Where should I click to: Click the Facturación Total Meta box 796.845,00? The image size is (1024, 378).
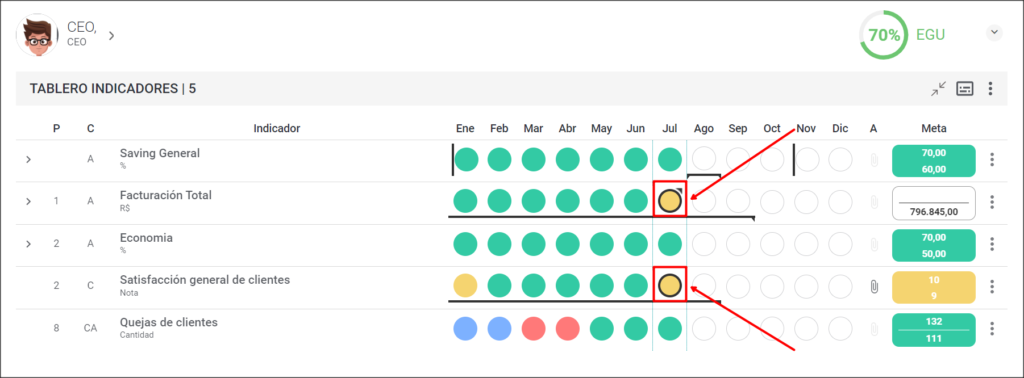click(x=933, y=203)
